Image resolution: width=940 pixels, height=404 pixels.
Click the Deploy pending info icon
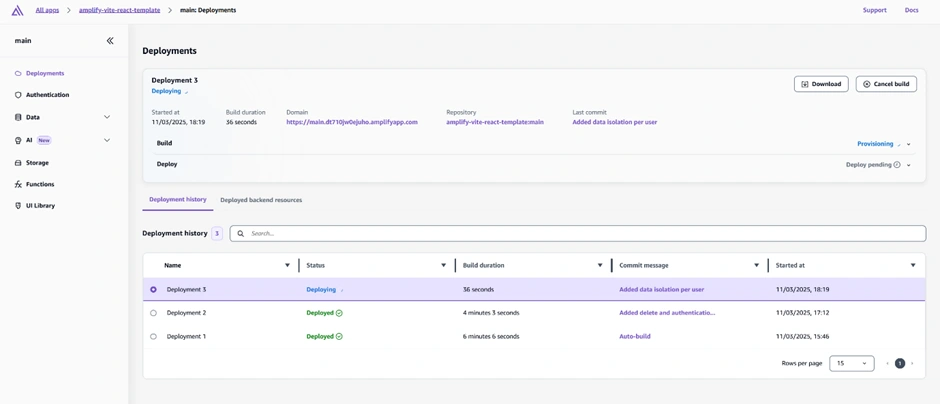coord(897,165)
